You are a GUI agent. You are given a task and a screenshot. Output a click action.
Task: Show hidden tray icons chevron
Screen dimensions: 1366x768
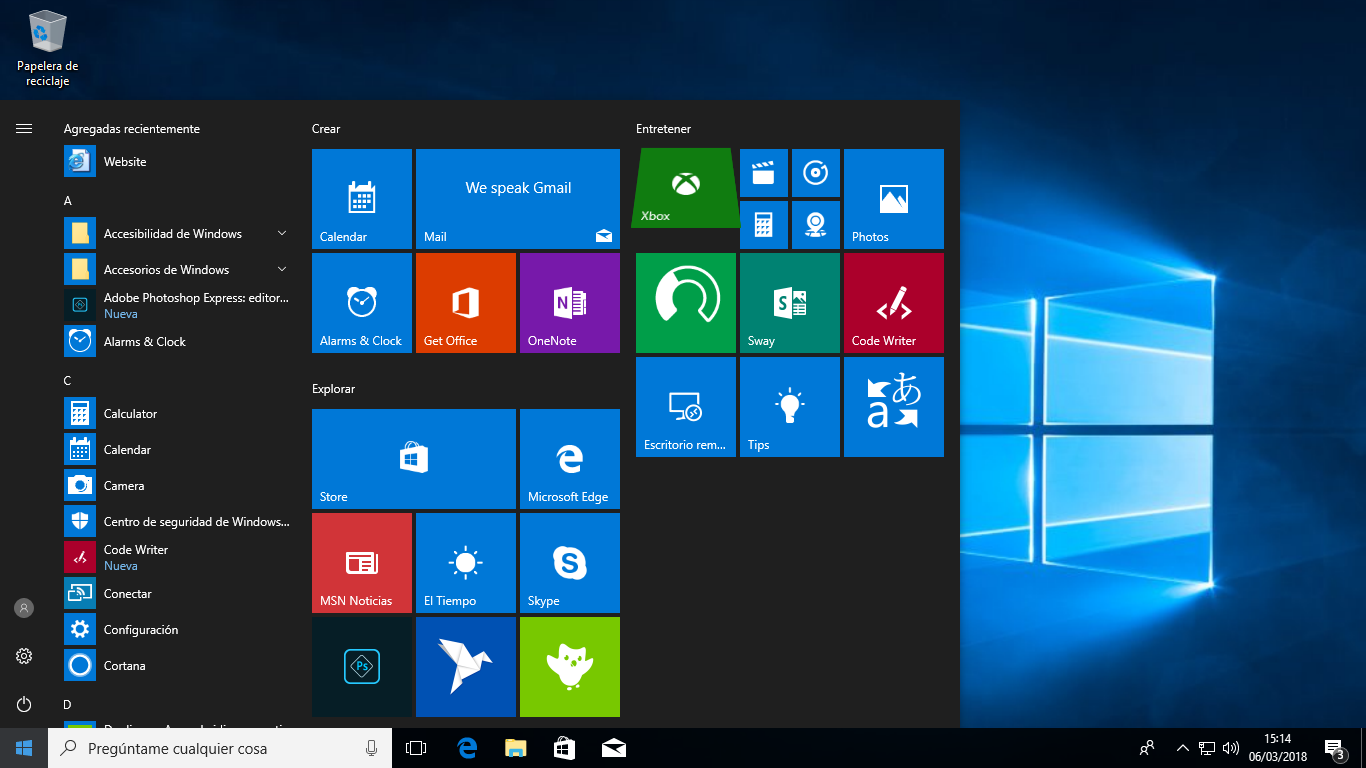tap(1183, 748)
